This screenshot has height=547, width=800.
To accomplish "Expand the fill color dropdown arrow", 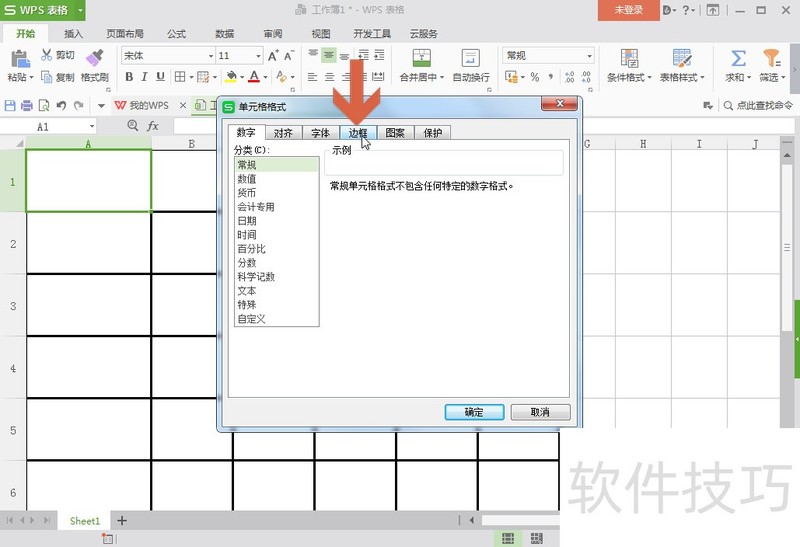I will point(242,78).
